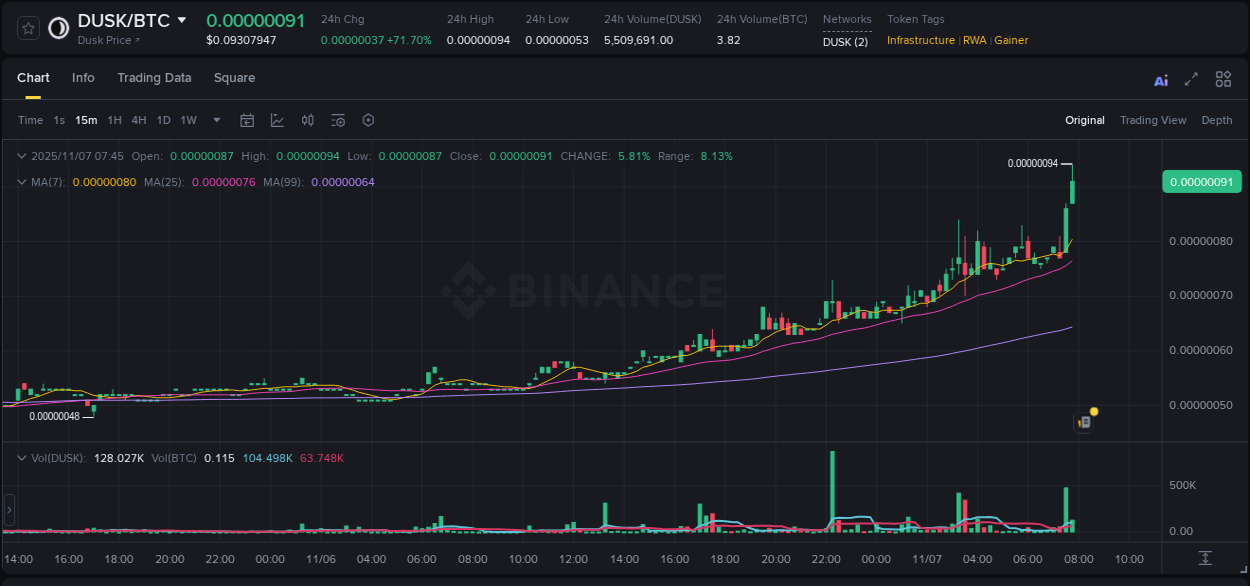Open the technical indicators icon
Viewport: 1250px width, 586px height.
277,120
